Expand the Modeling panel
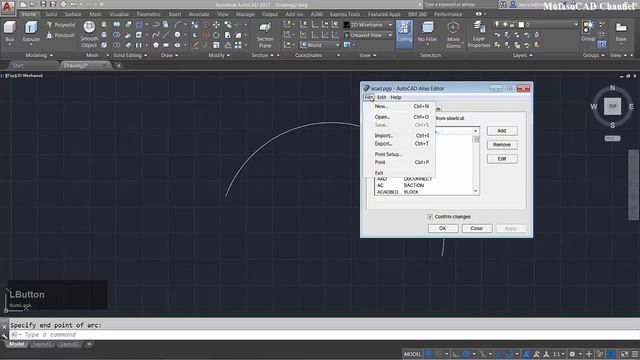The height and width of the screenshot is (360, 640). pyautogui.click(x=39, y=55)
